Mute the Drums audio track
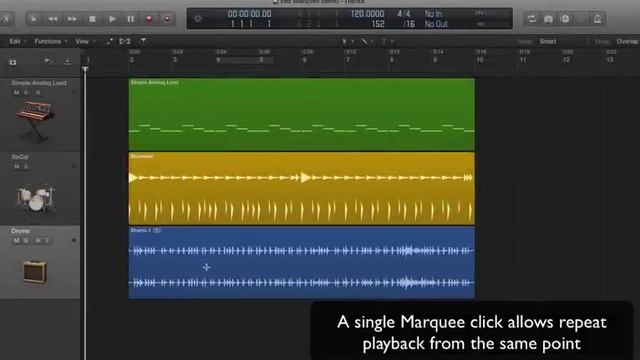Viewport: 640px width, 360px height. [16, 240]
